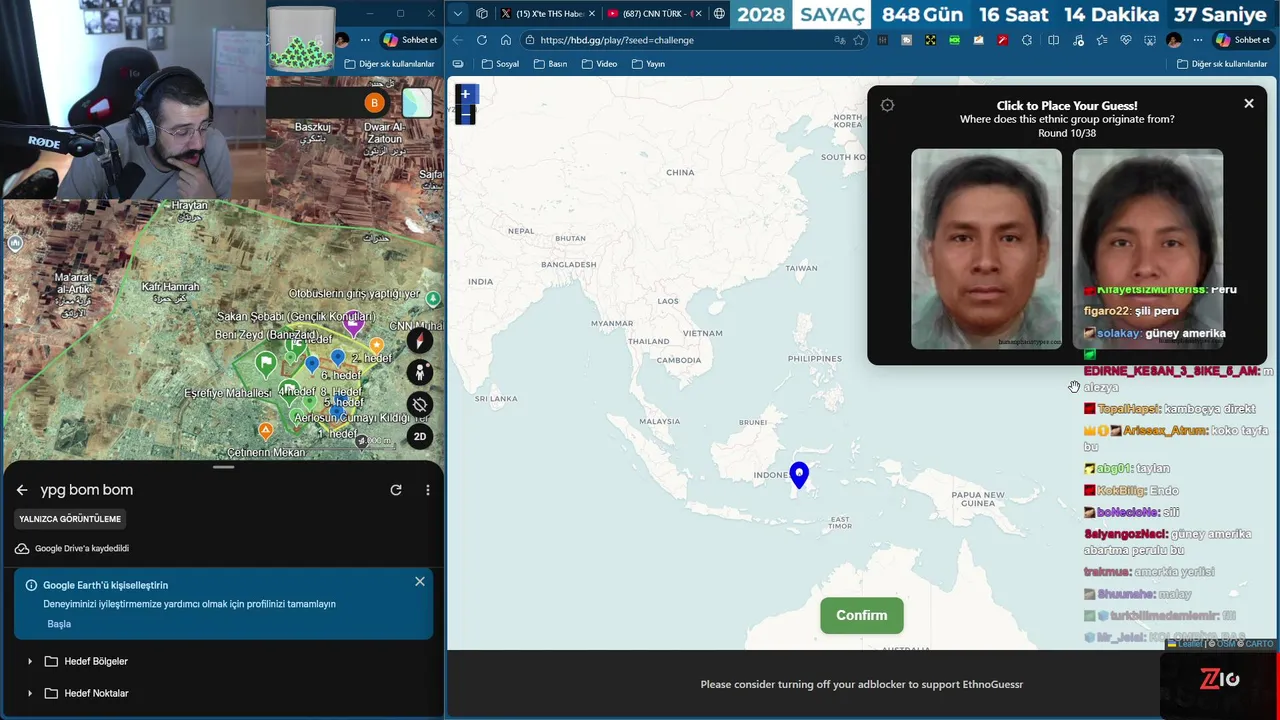Open settings gear in the guess panel
1280x720 pixels.
point(887,105)
